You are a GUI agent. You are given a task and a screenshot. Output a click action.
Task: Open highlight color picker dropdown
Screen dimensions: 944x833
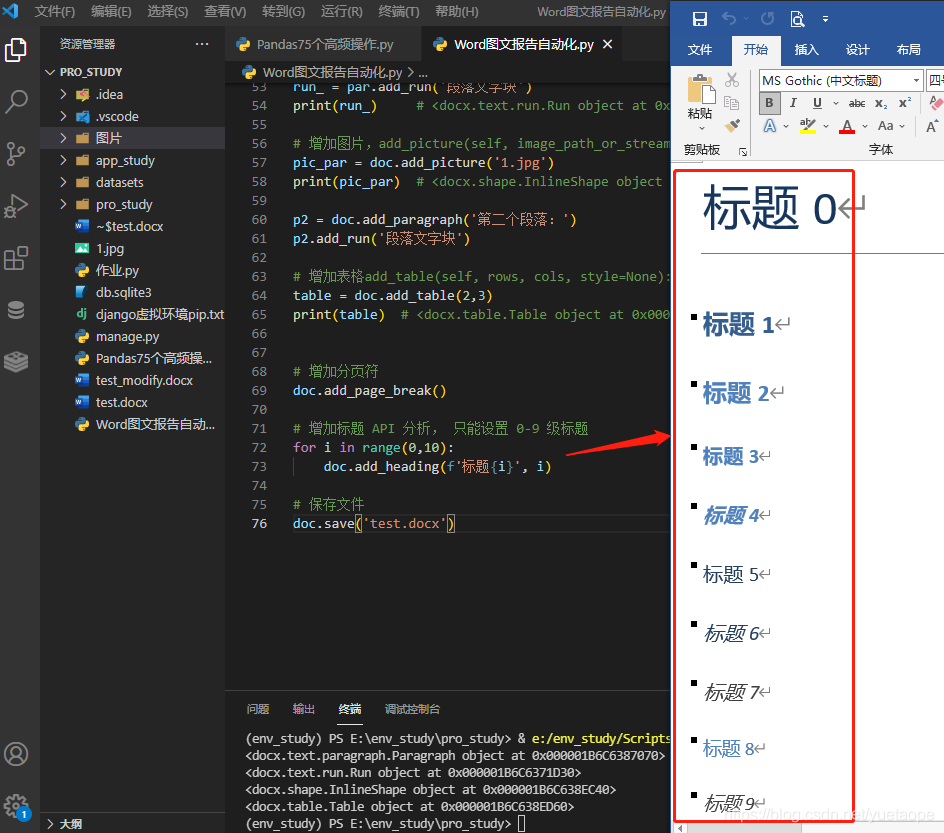click(x=826, y=126)
